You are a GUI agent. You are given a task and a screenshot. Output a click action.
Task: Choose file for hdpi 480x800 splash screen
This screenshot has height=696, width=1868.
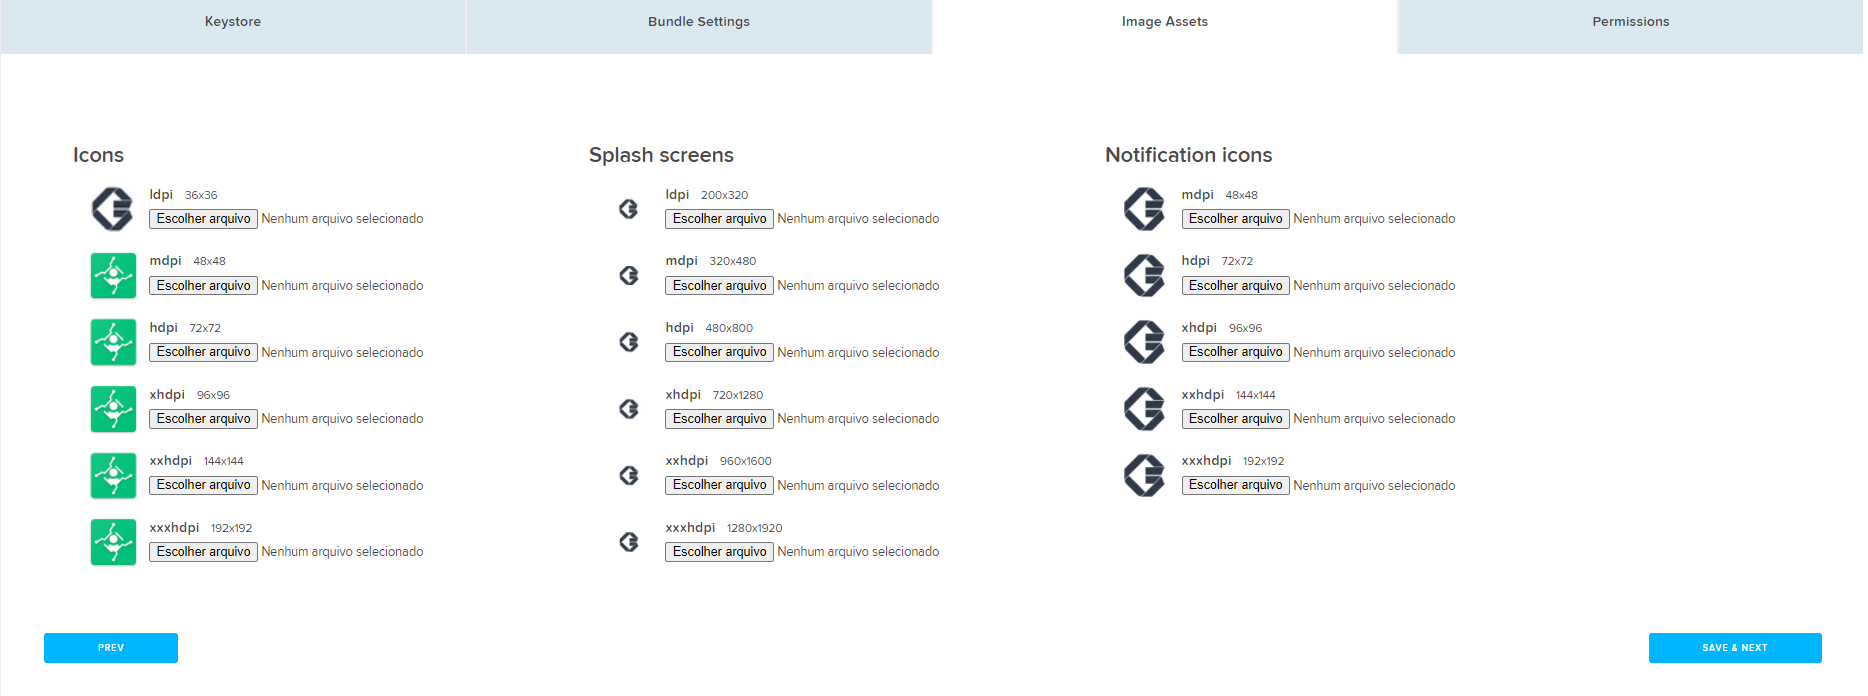720,352
